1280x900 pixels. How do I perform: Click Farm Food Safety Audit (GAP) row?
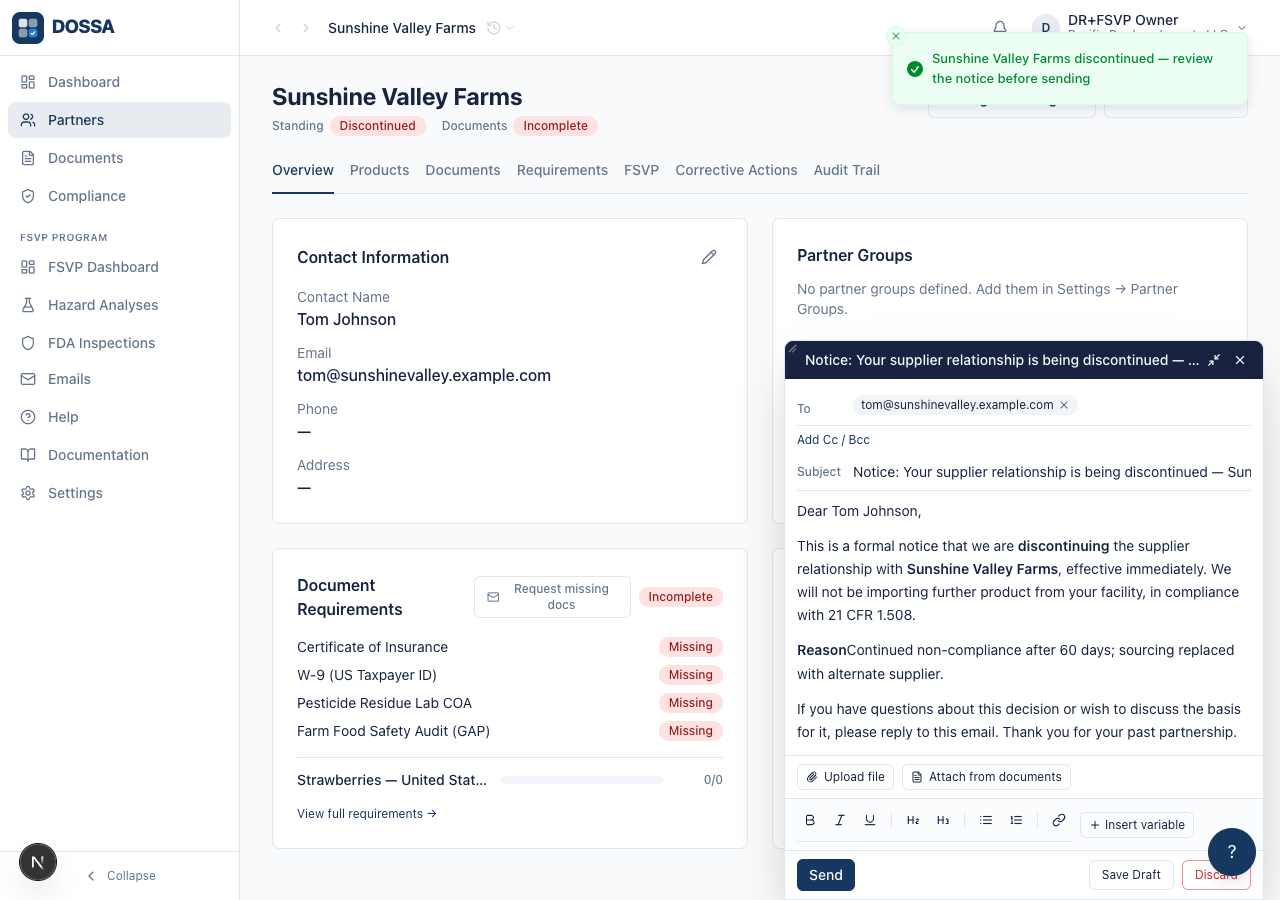pyautogui.click(x=510, y=731)
